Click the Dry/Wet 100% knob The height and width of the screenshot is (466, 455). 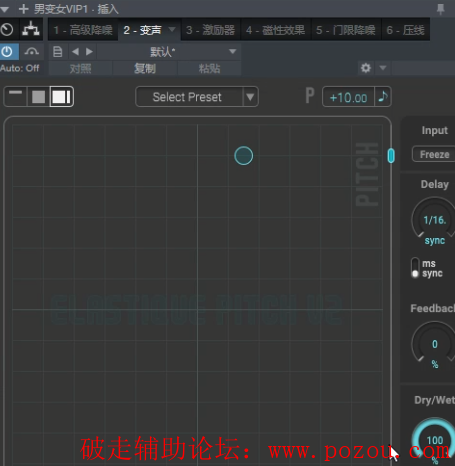(434, 440)
